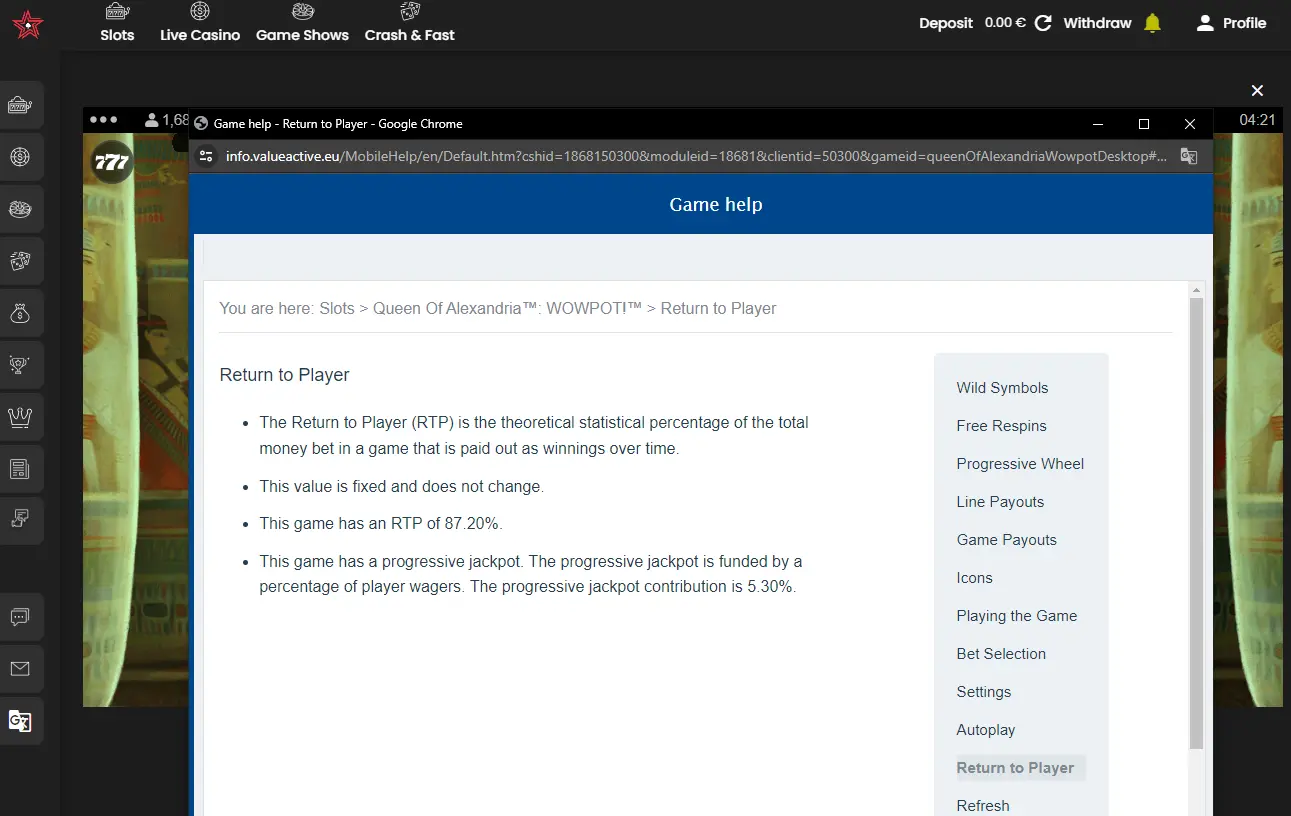Close the game overlay with the X

point(1258,91)
